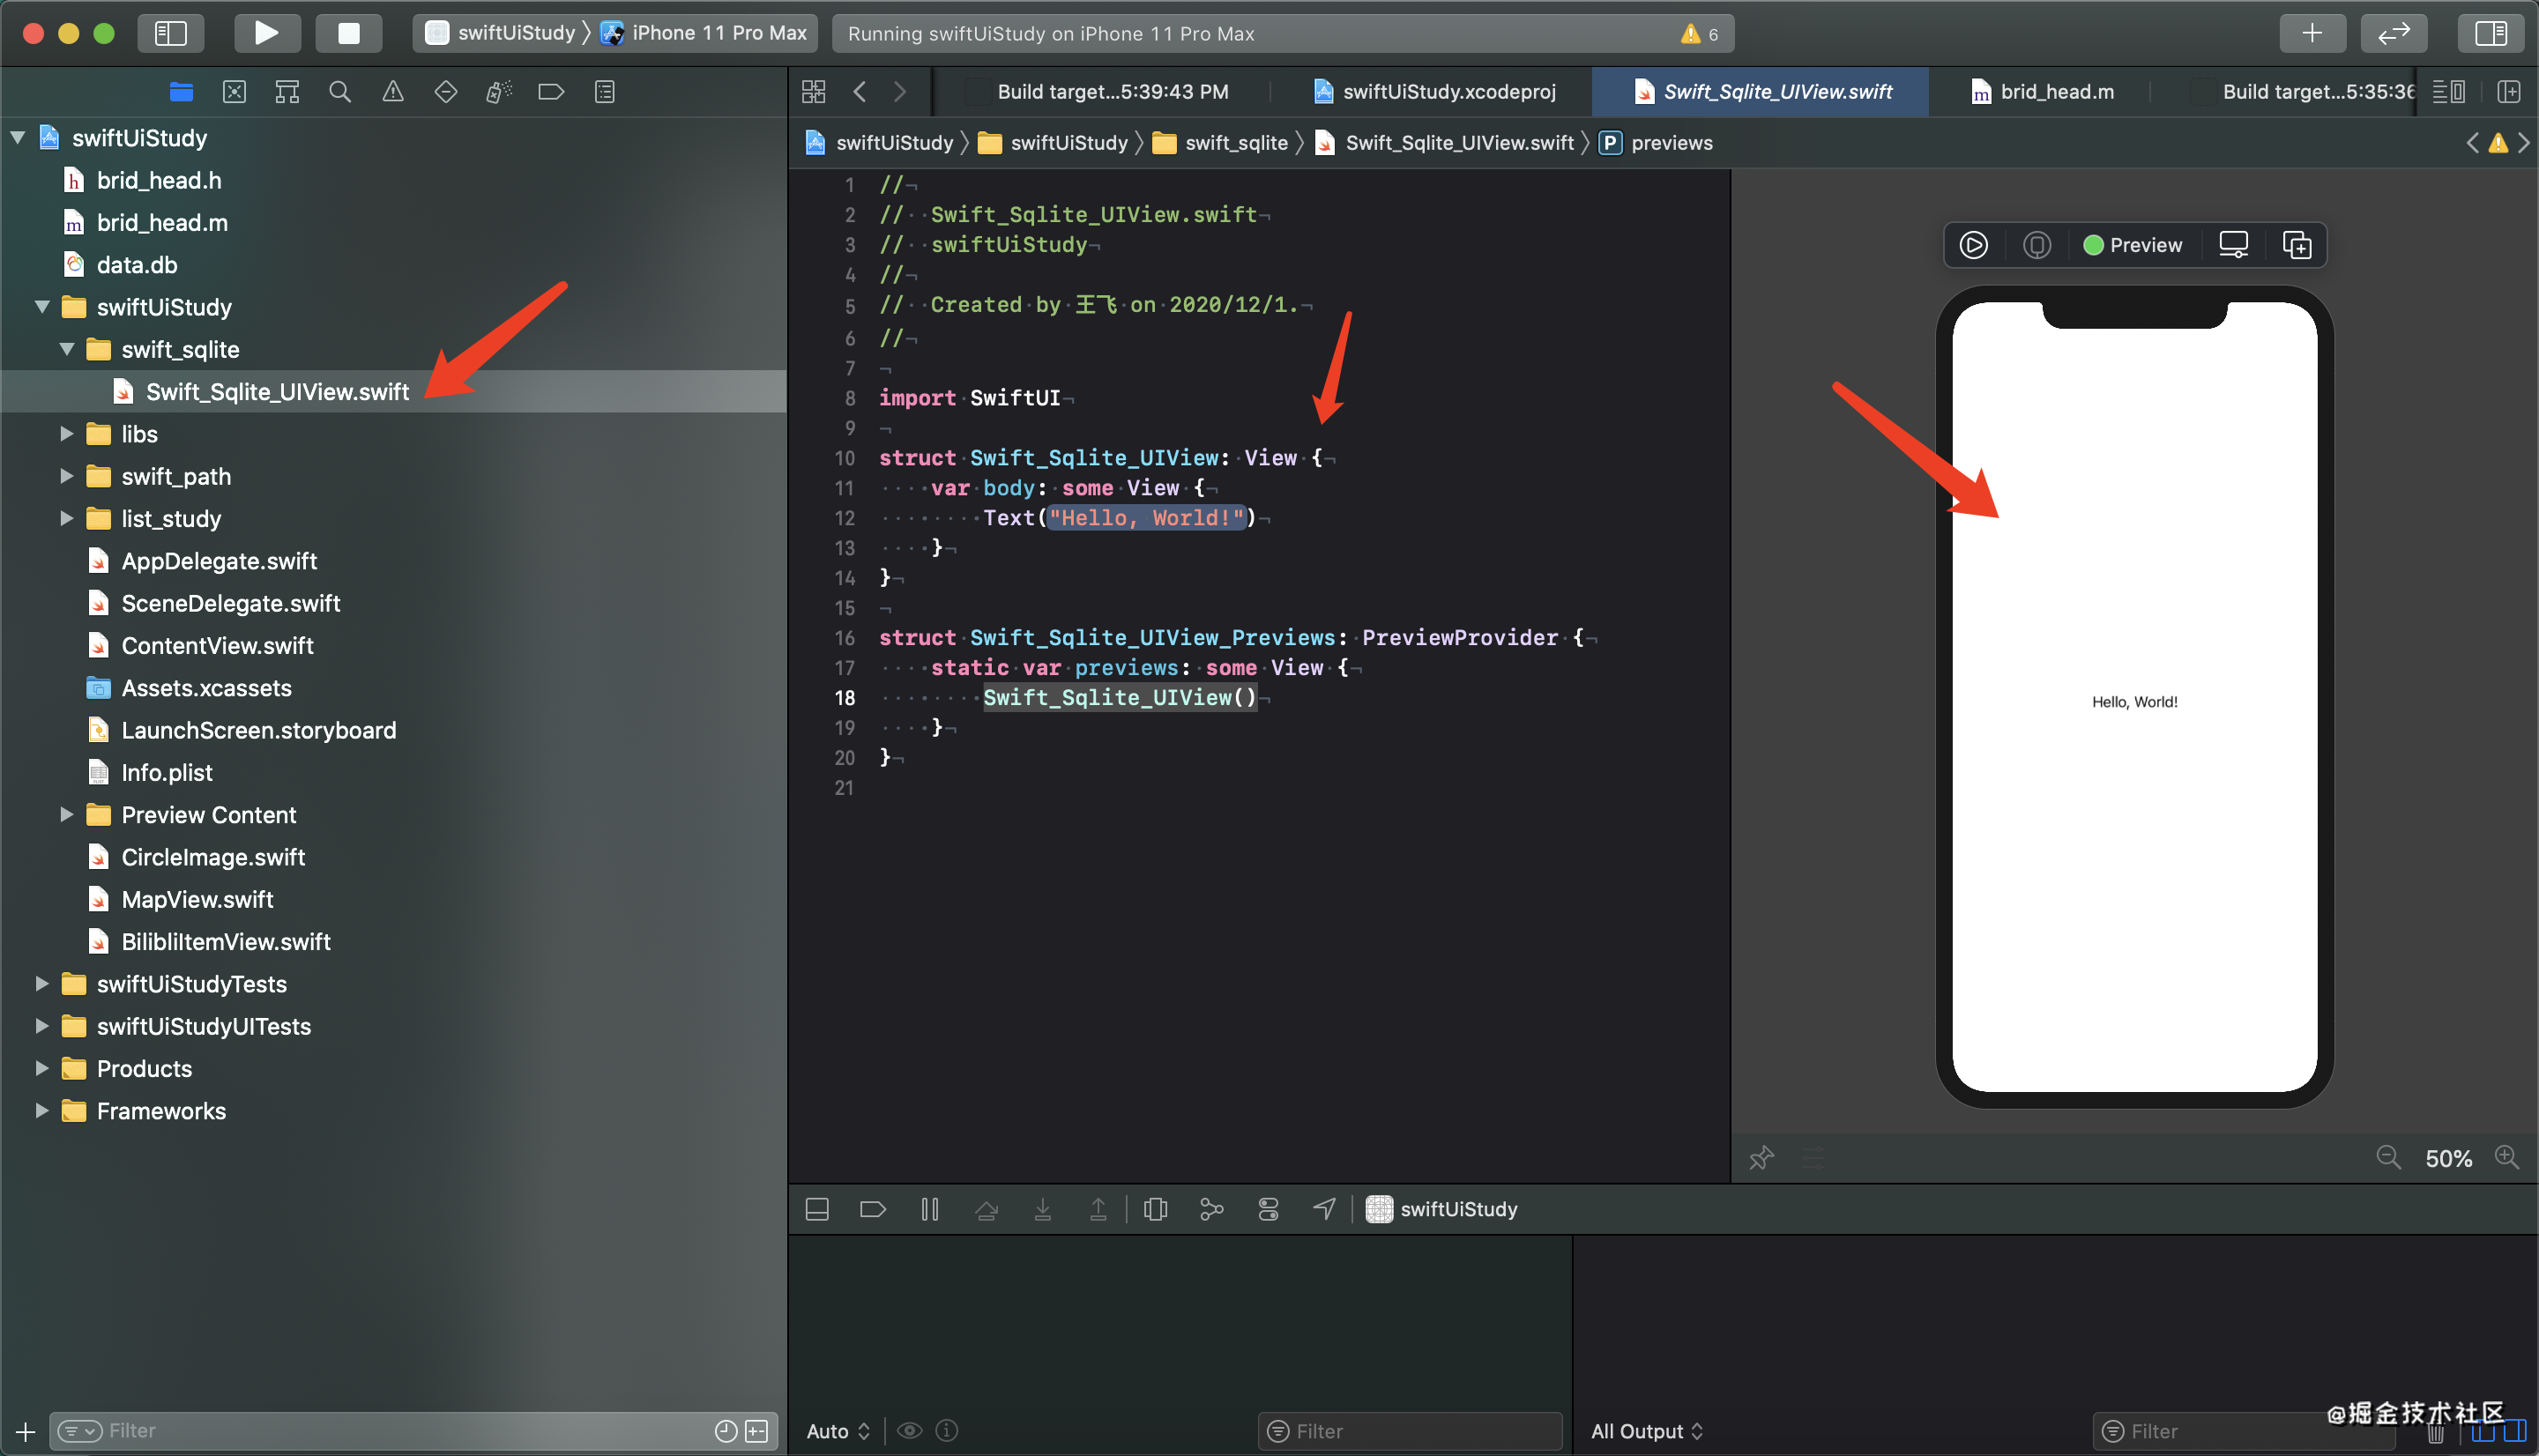Viewport: 2539px width, 1456px height.
Task: Open the Breakpoint navigator
Action: point(551,92)
